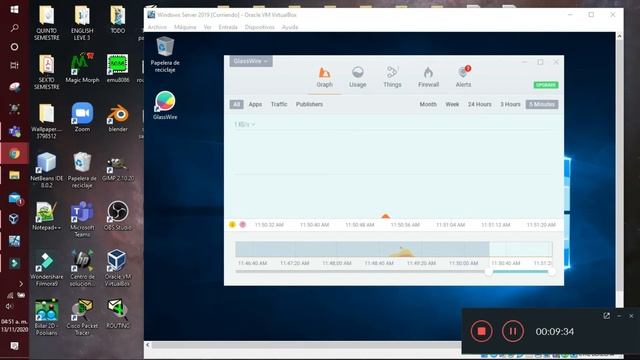
Task: Launch Zoom from the desktop
Action: pyautogui.click(x=82, y=117)
